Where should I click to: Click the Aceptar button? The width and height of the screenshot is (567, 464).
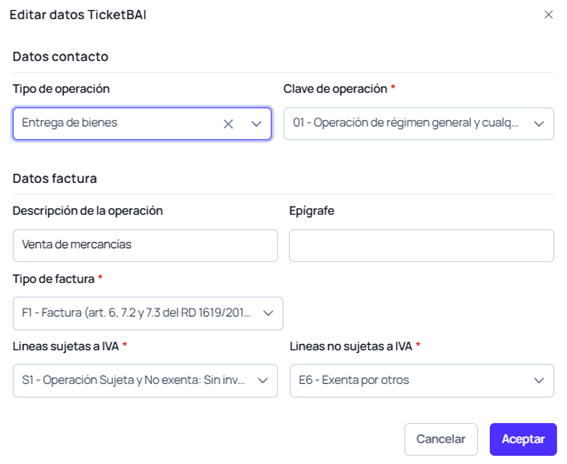[x=523, y=439]
